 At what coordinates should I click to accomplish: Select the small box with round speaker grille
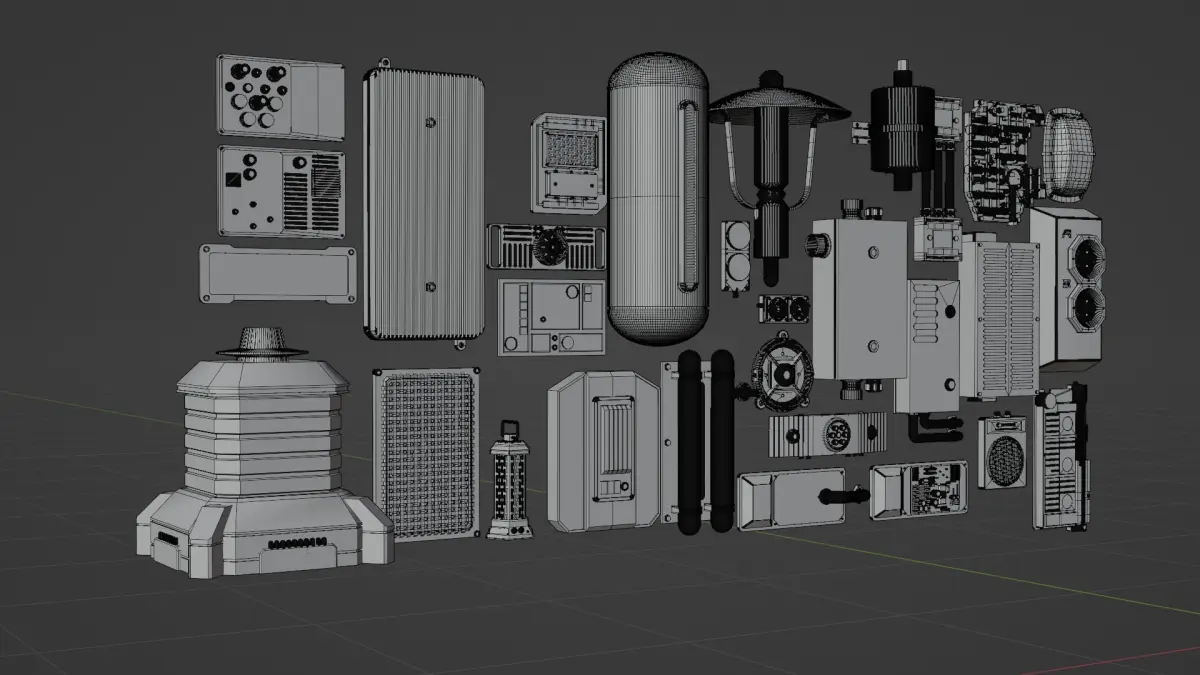pos(1003,453)
